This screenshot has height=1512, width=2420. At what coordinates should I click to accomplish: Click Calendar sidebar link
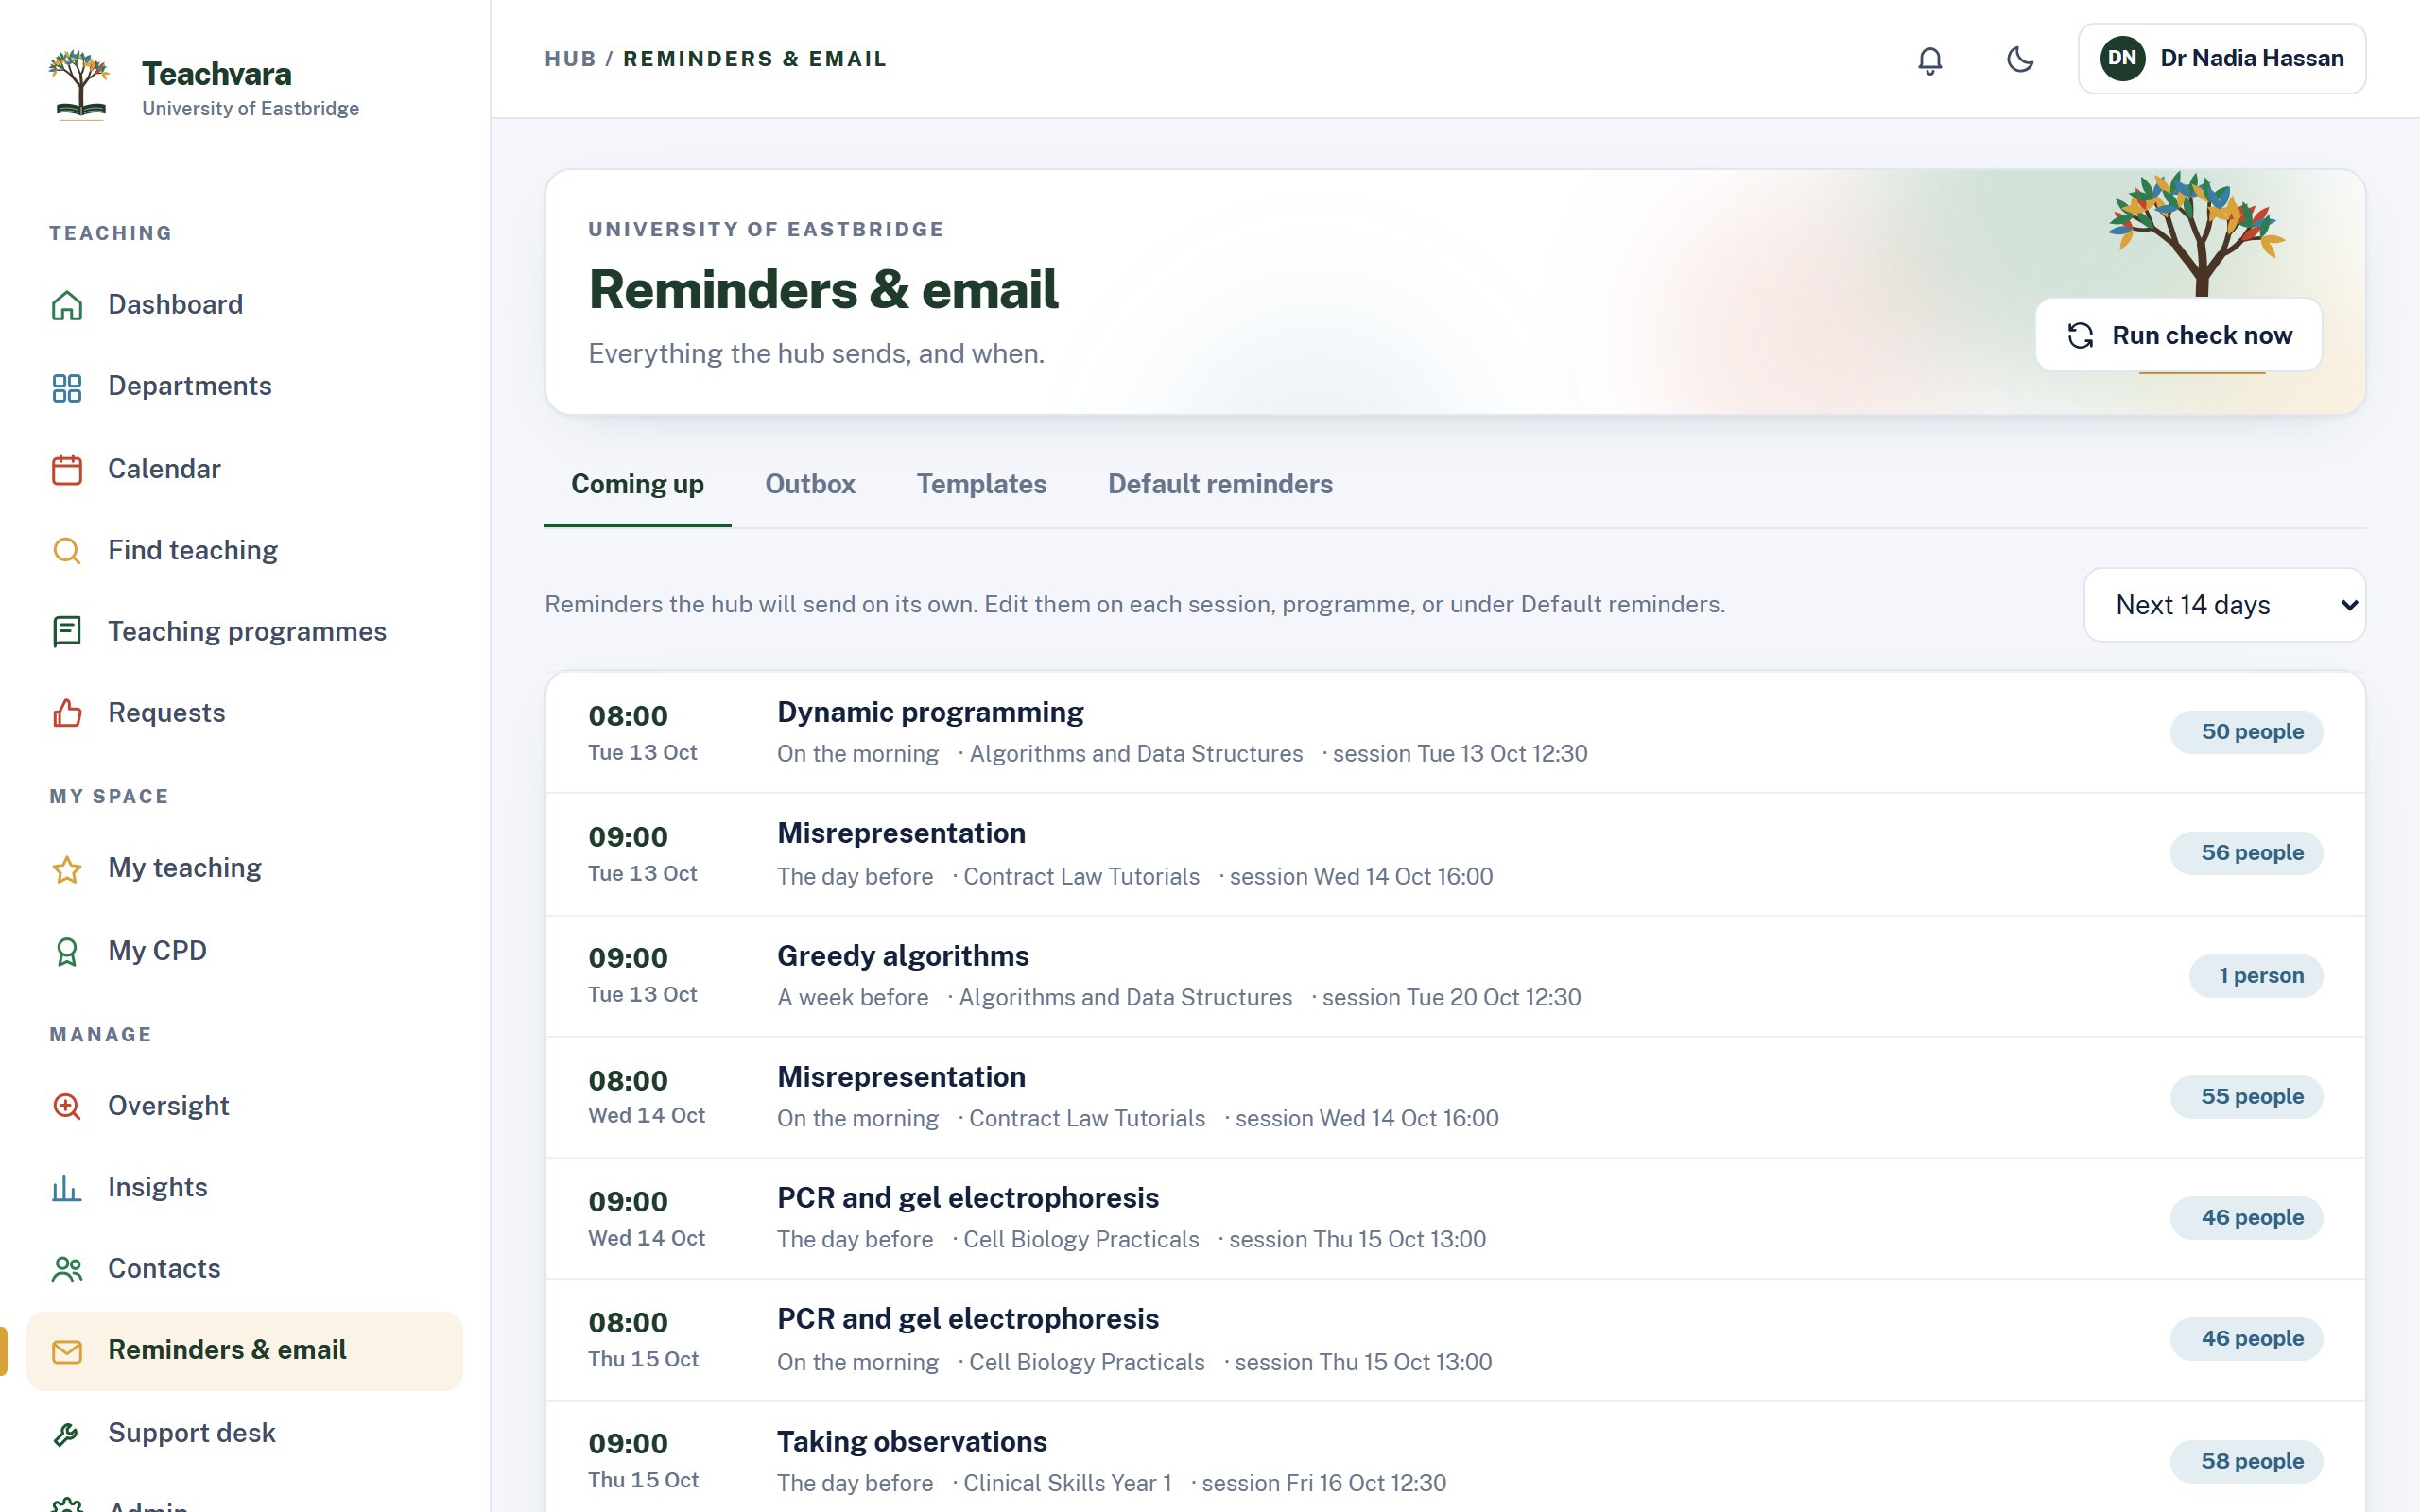245,469
